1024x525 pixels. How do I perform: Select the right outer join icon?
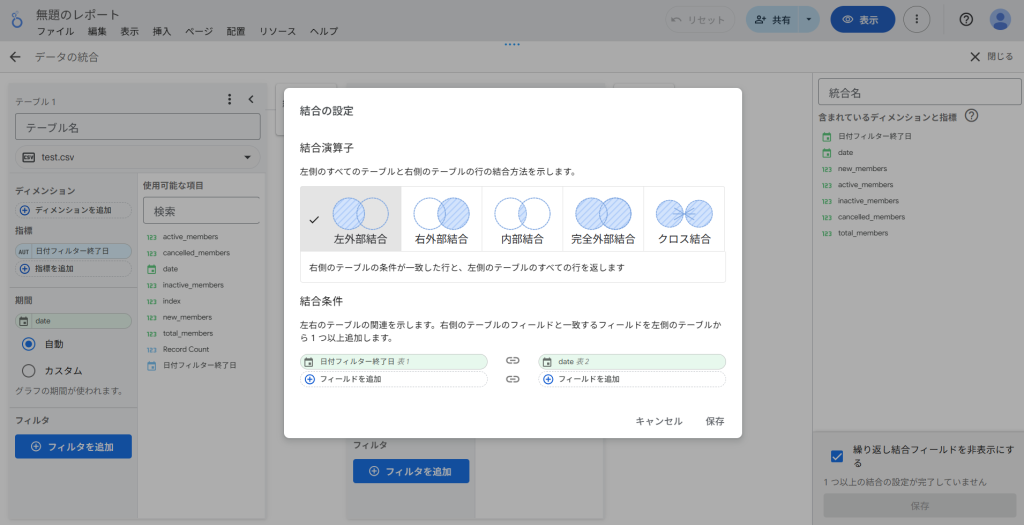click(441, 214)
